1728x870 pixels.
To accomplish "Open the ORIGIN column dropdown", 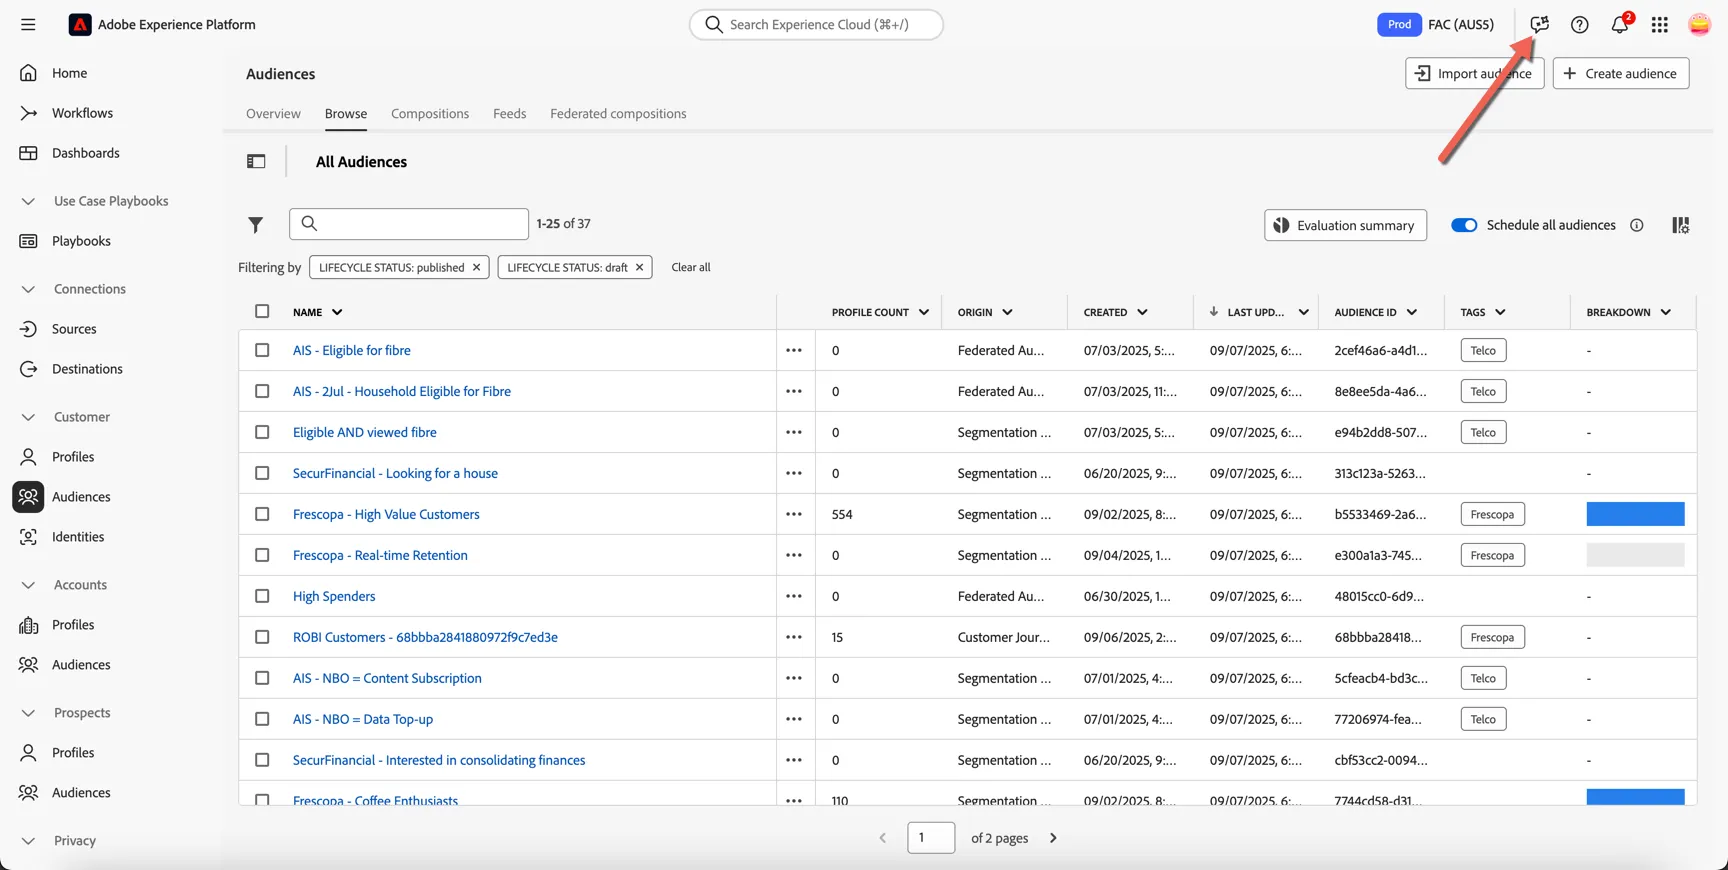I will [x=1007, y=312].
